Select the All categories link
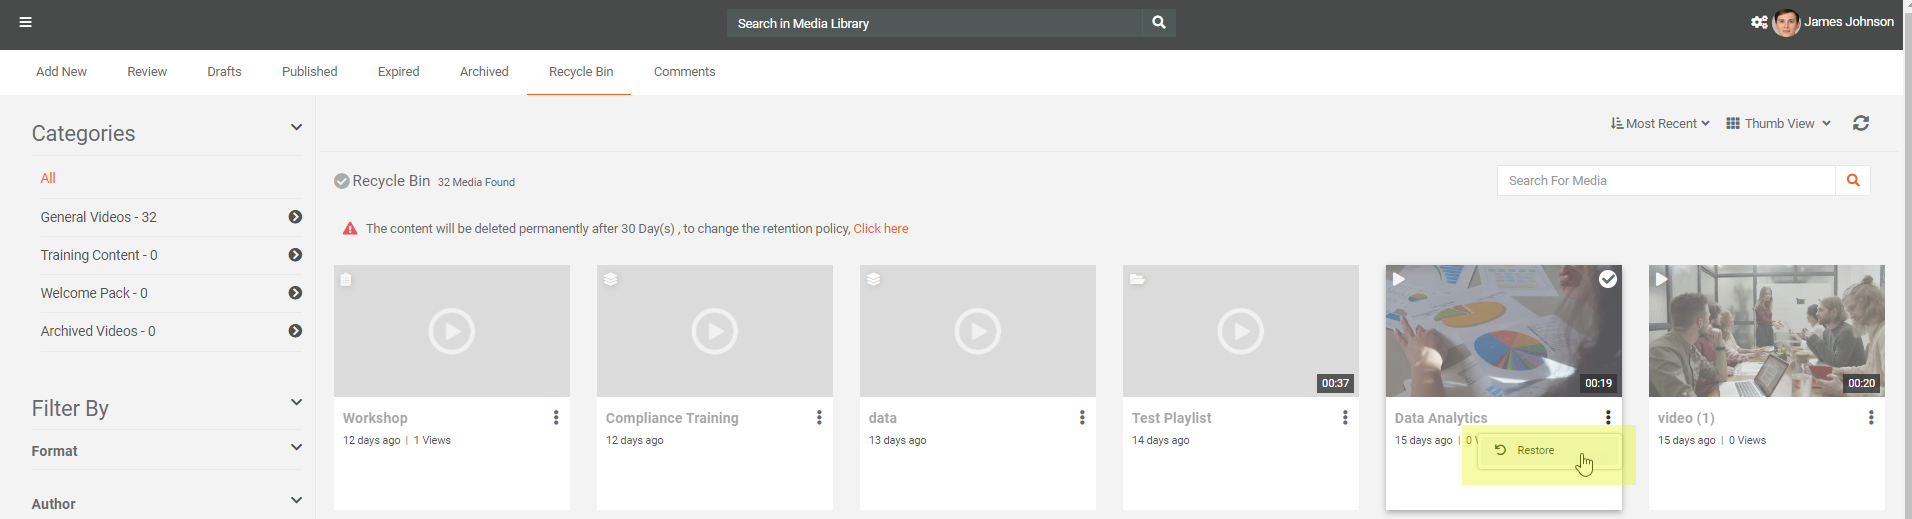The image size is (1912, 519). point(48,178)
